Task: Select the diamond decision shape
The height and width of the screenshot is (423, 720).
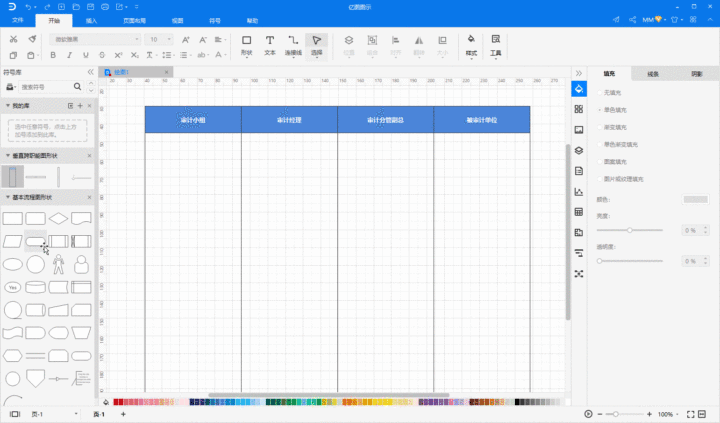Action: (58, 219)
